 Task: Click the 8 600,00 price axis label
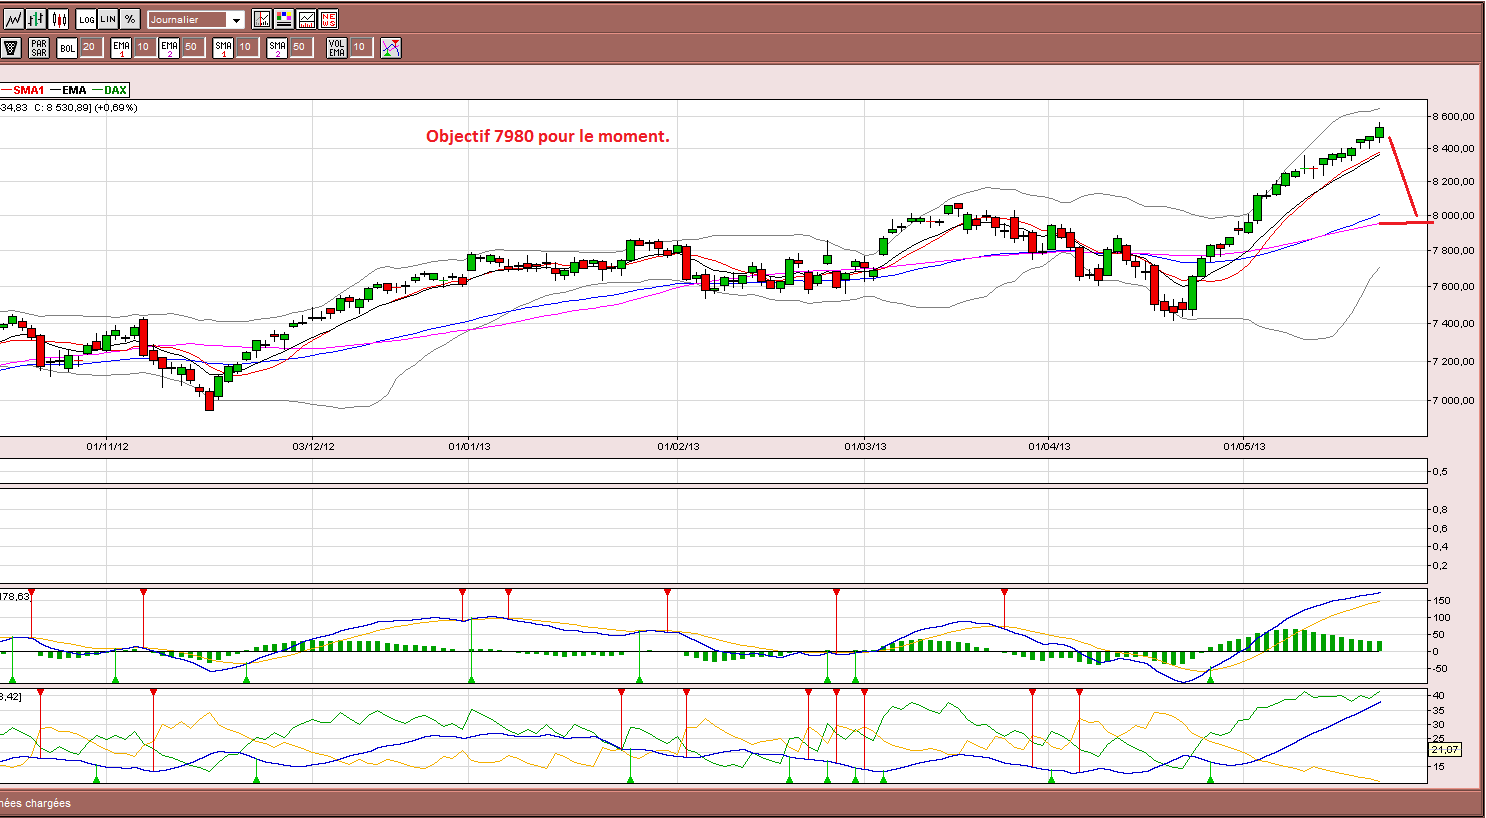pyautogui.click(x=1454, y=116)
